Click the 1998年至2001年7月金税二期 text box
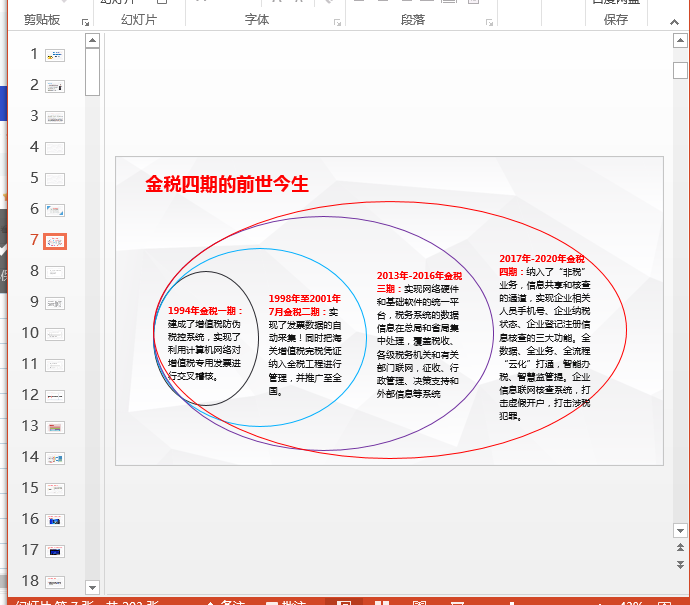 305,345
